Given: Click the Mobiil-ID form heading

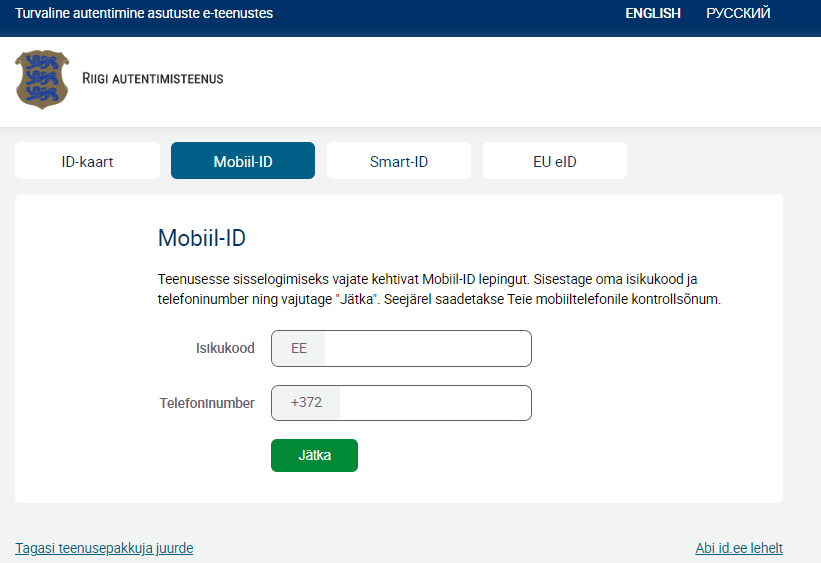Looking at the screenshot, I should (202, 238).
